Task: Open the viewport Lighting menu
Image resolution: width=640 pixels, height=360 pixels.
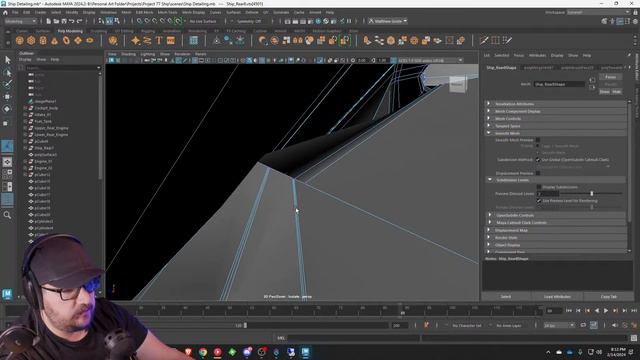Action: (148, 54)
